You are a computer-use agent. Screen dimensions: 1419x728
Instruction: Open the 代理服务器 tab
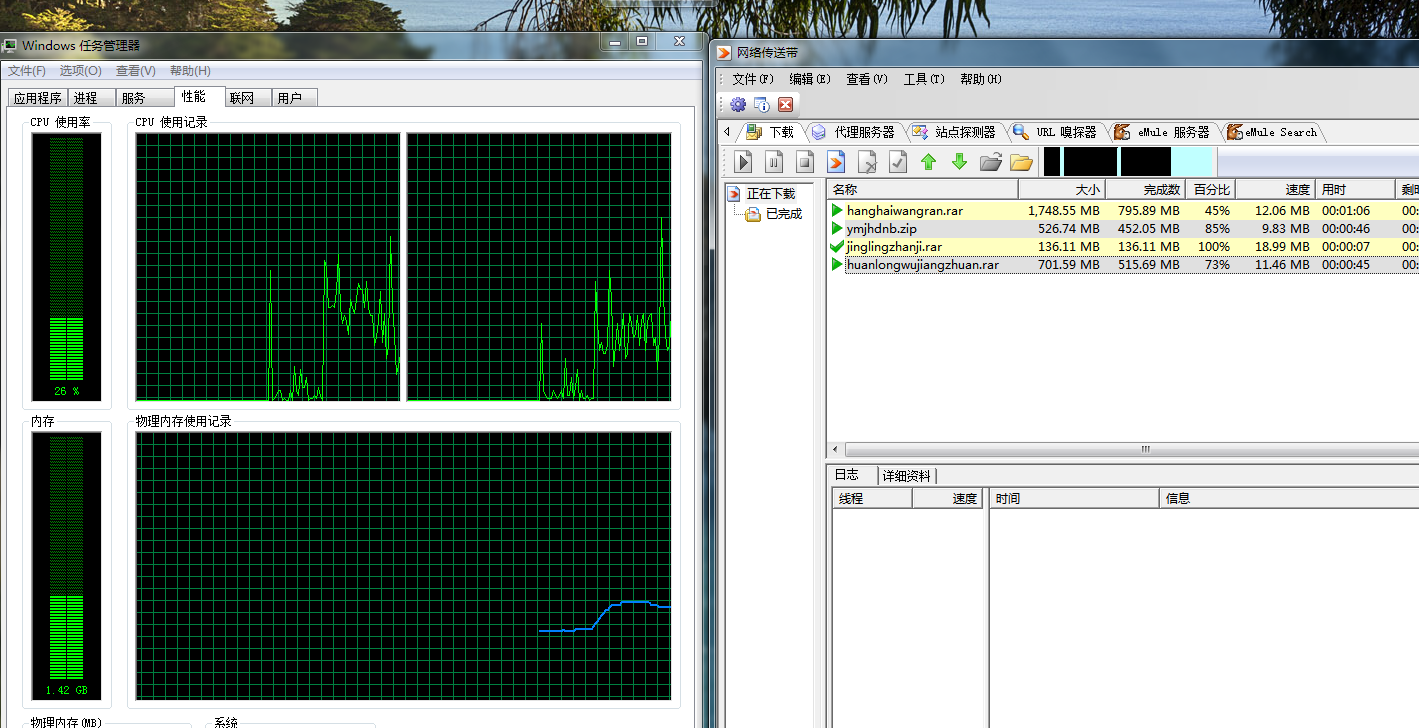864,132
